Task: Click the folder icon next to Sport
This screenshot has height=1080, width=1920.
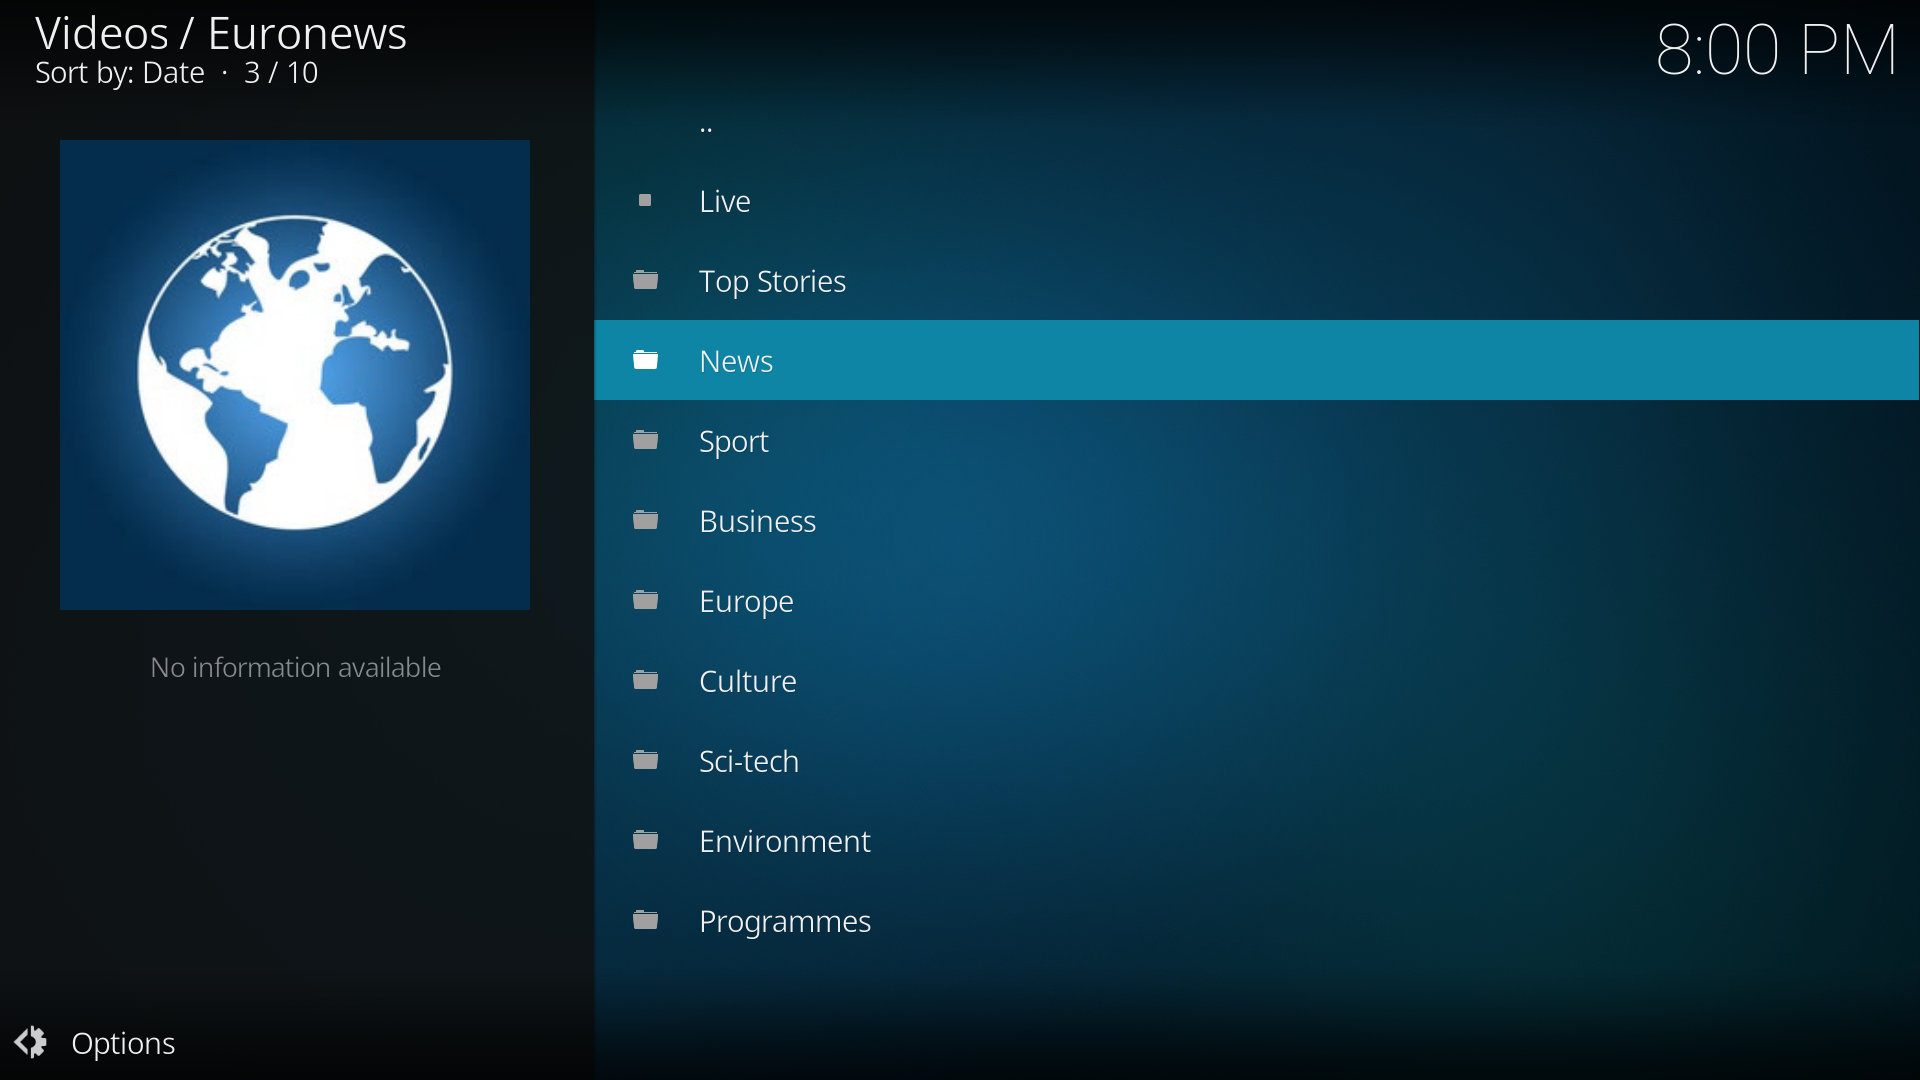Action: coord(646,441)
